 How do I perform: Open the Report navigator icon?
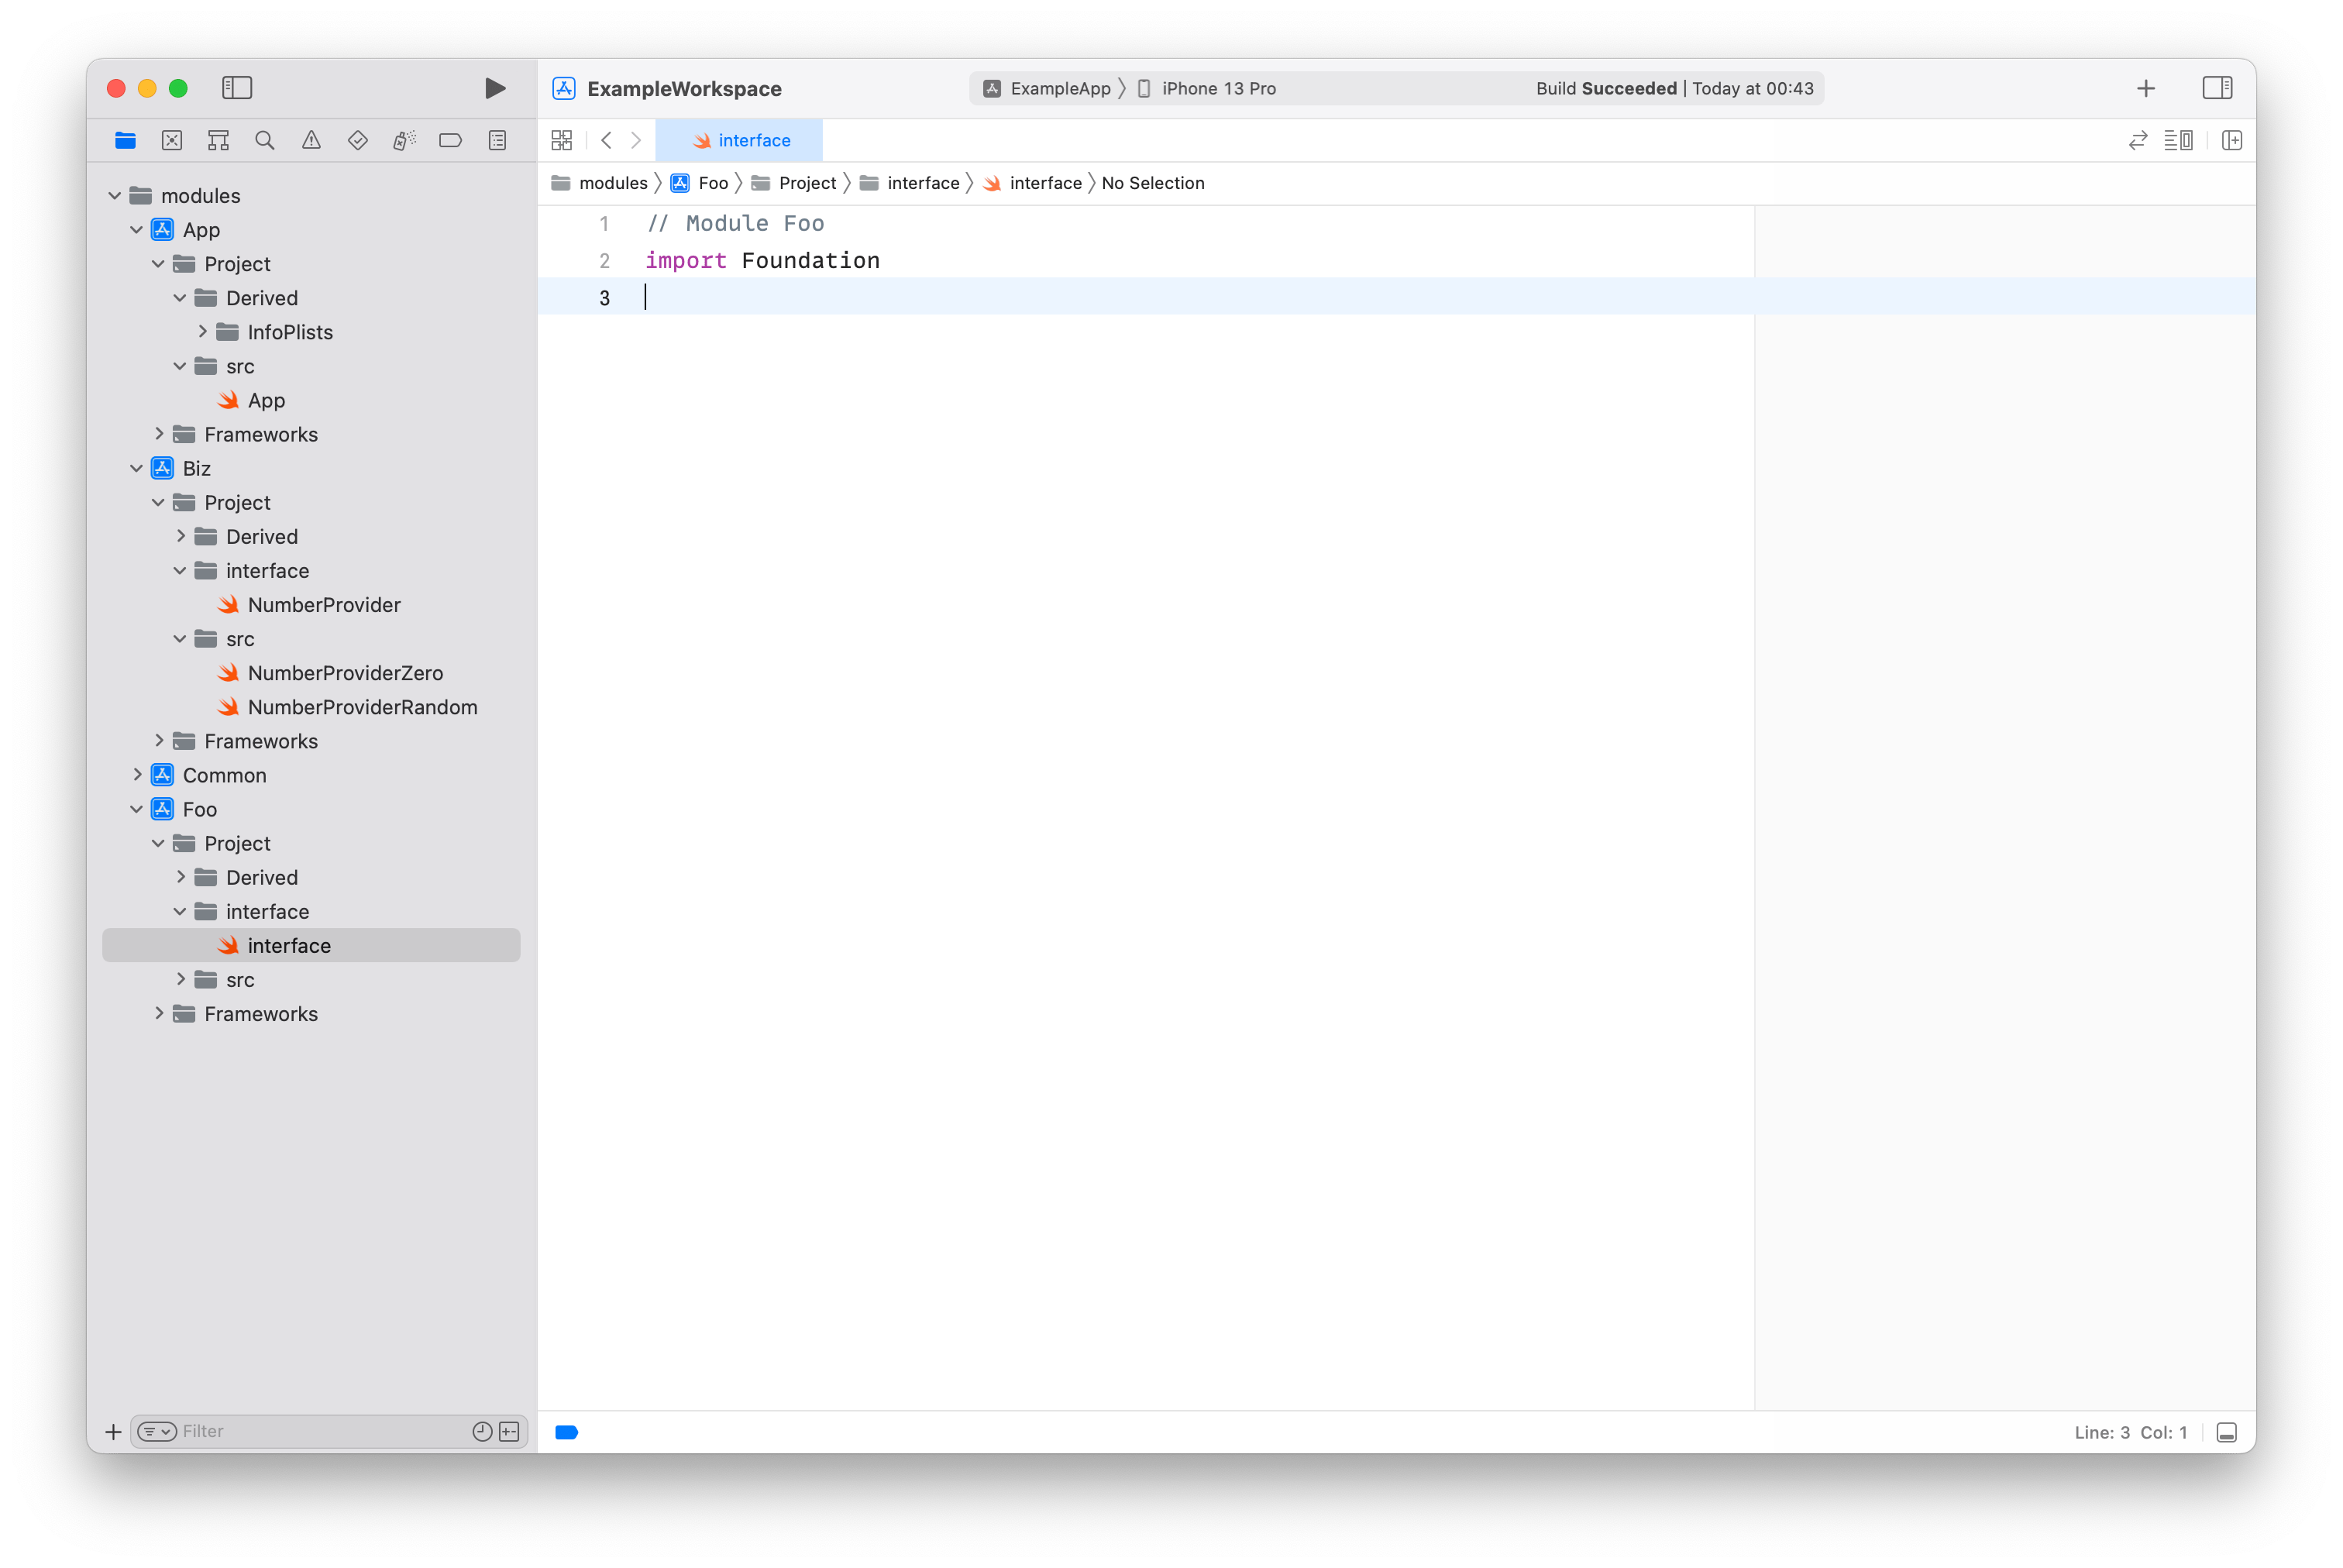pyautogui.click(x=497, y=140)
